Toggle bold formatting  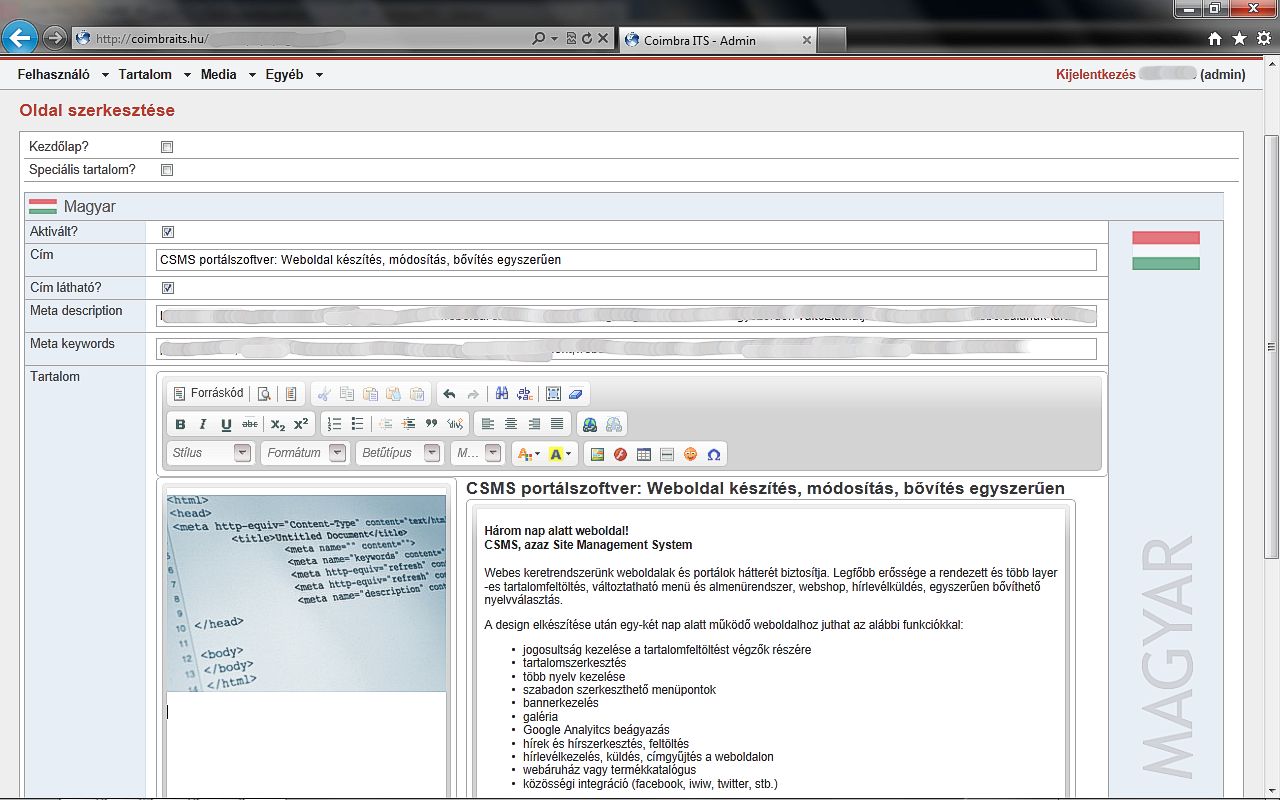point(181,424)
